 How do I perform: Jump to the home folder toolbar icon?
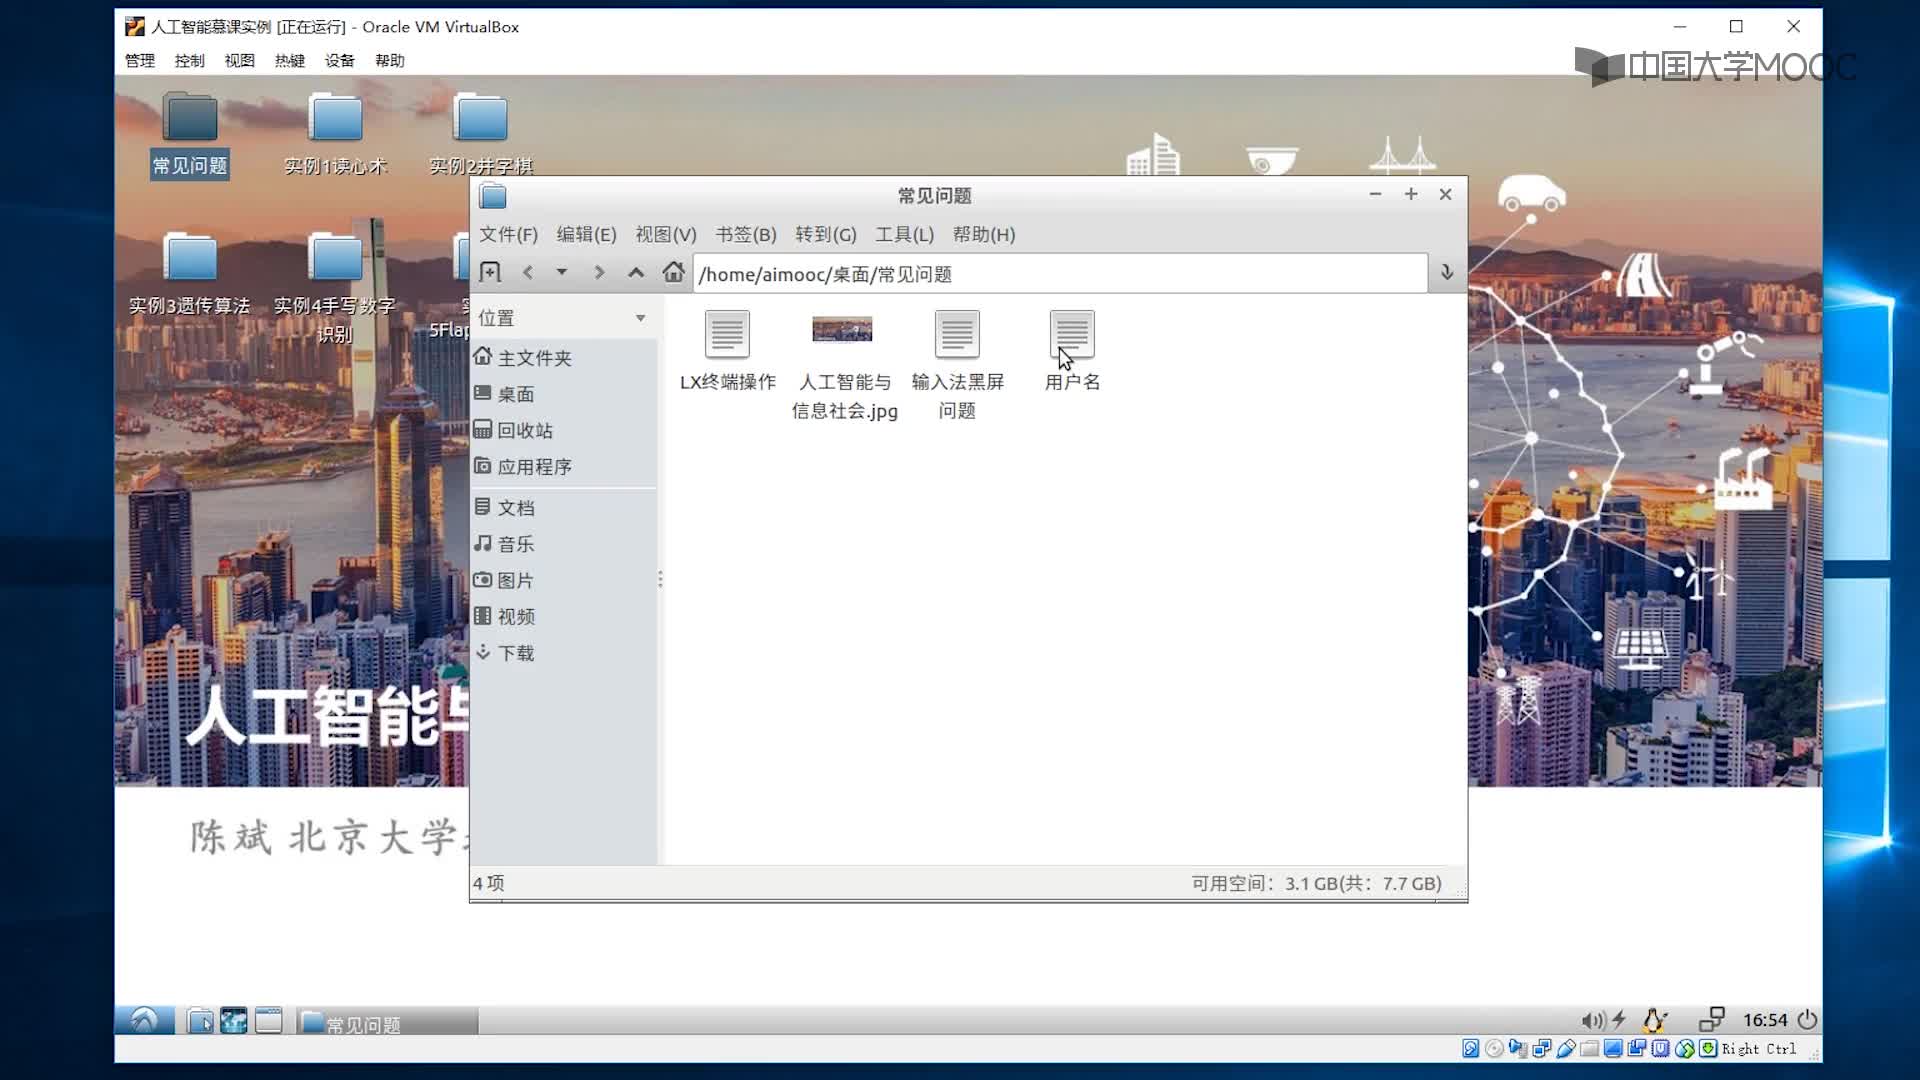coord(673,272)
